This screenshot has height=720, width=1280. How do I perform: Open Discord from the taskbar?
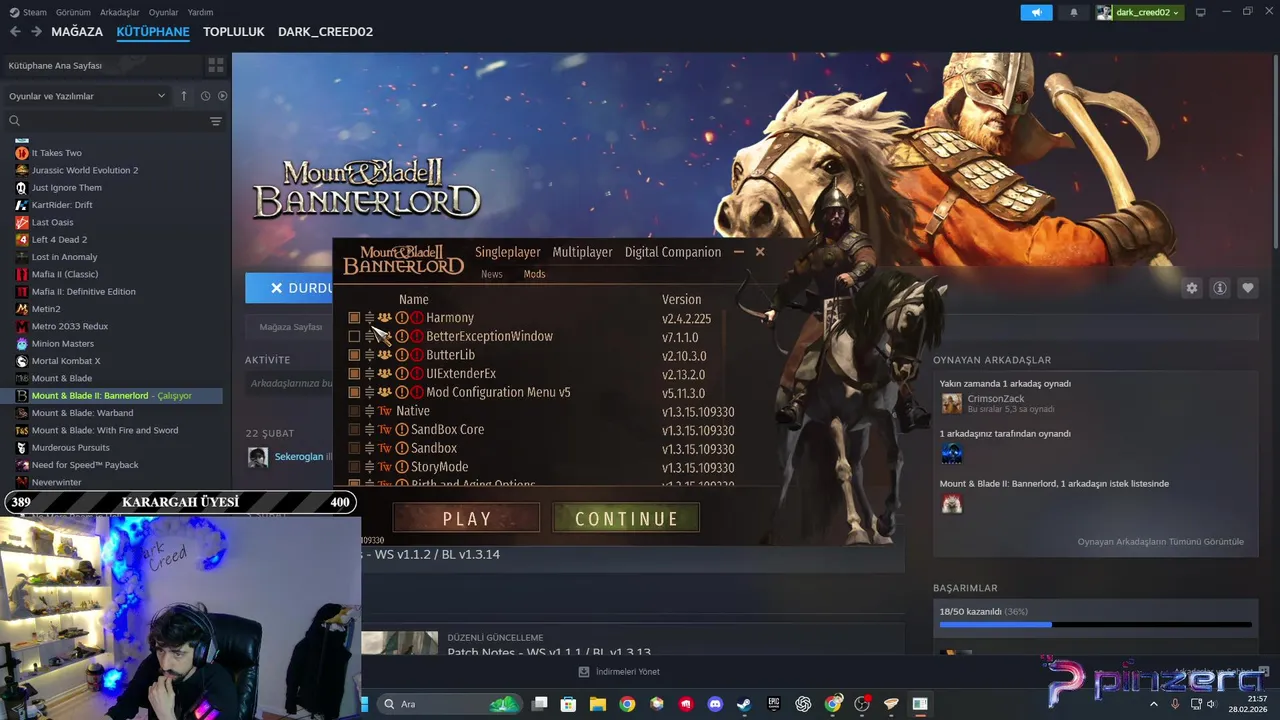(715, 704)
